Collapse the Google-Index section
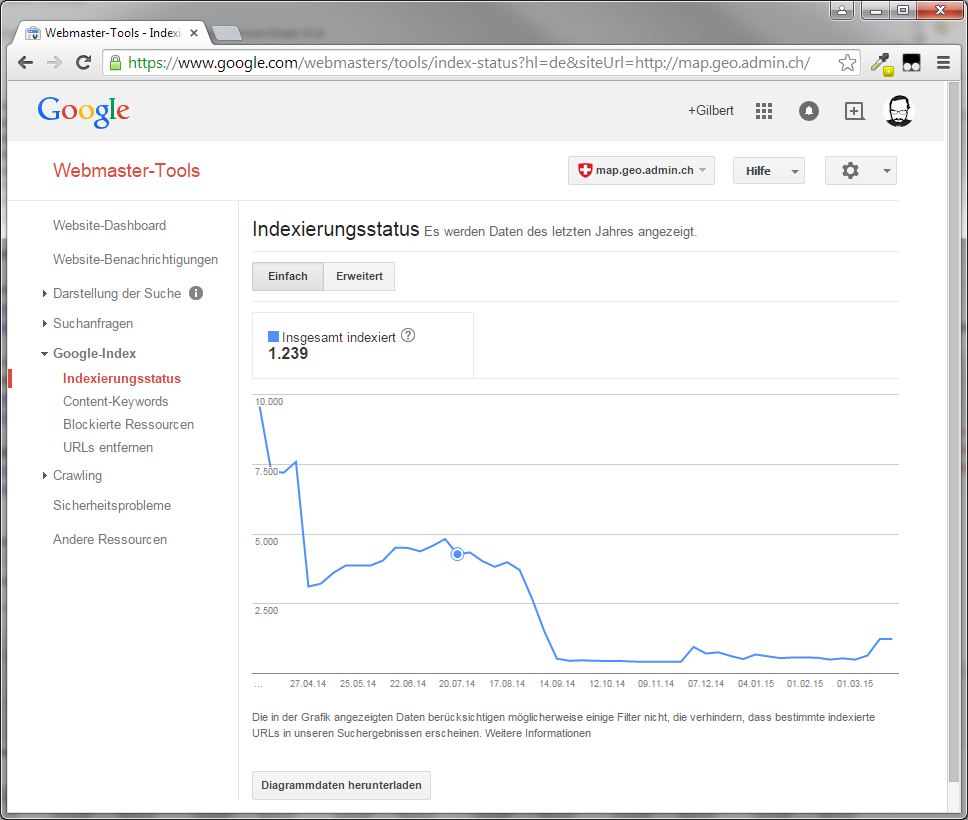Image resolution: width=968 pixels, height=820 pixels. click(x=44, y=354)
